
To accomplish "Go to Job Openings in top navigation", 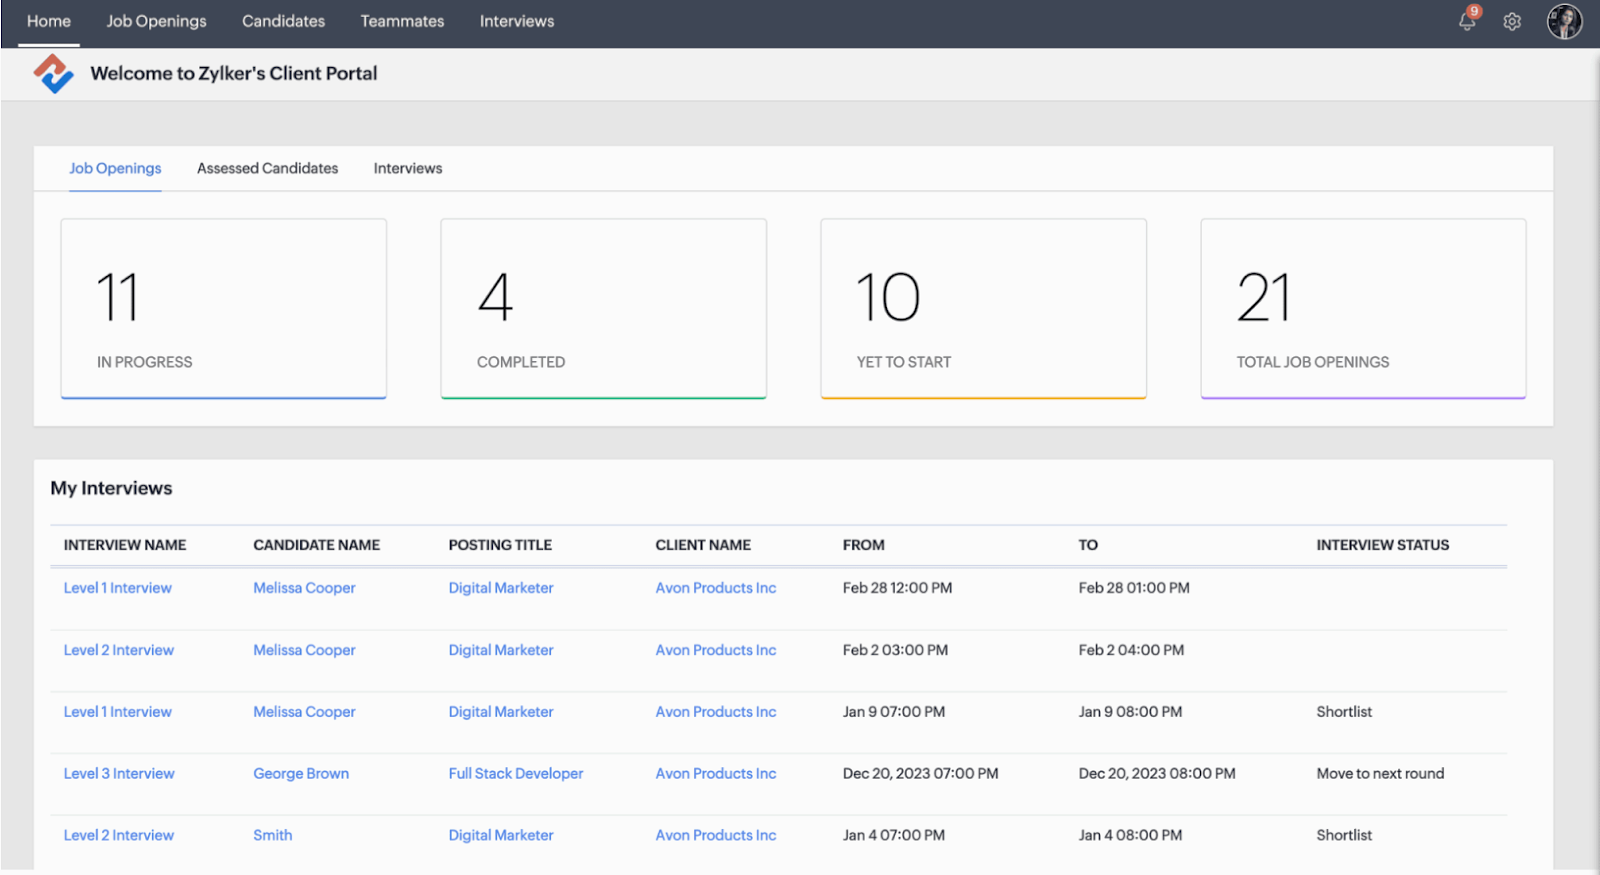I will 156,21.
